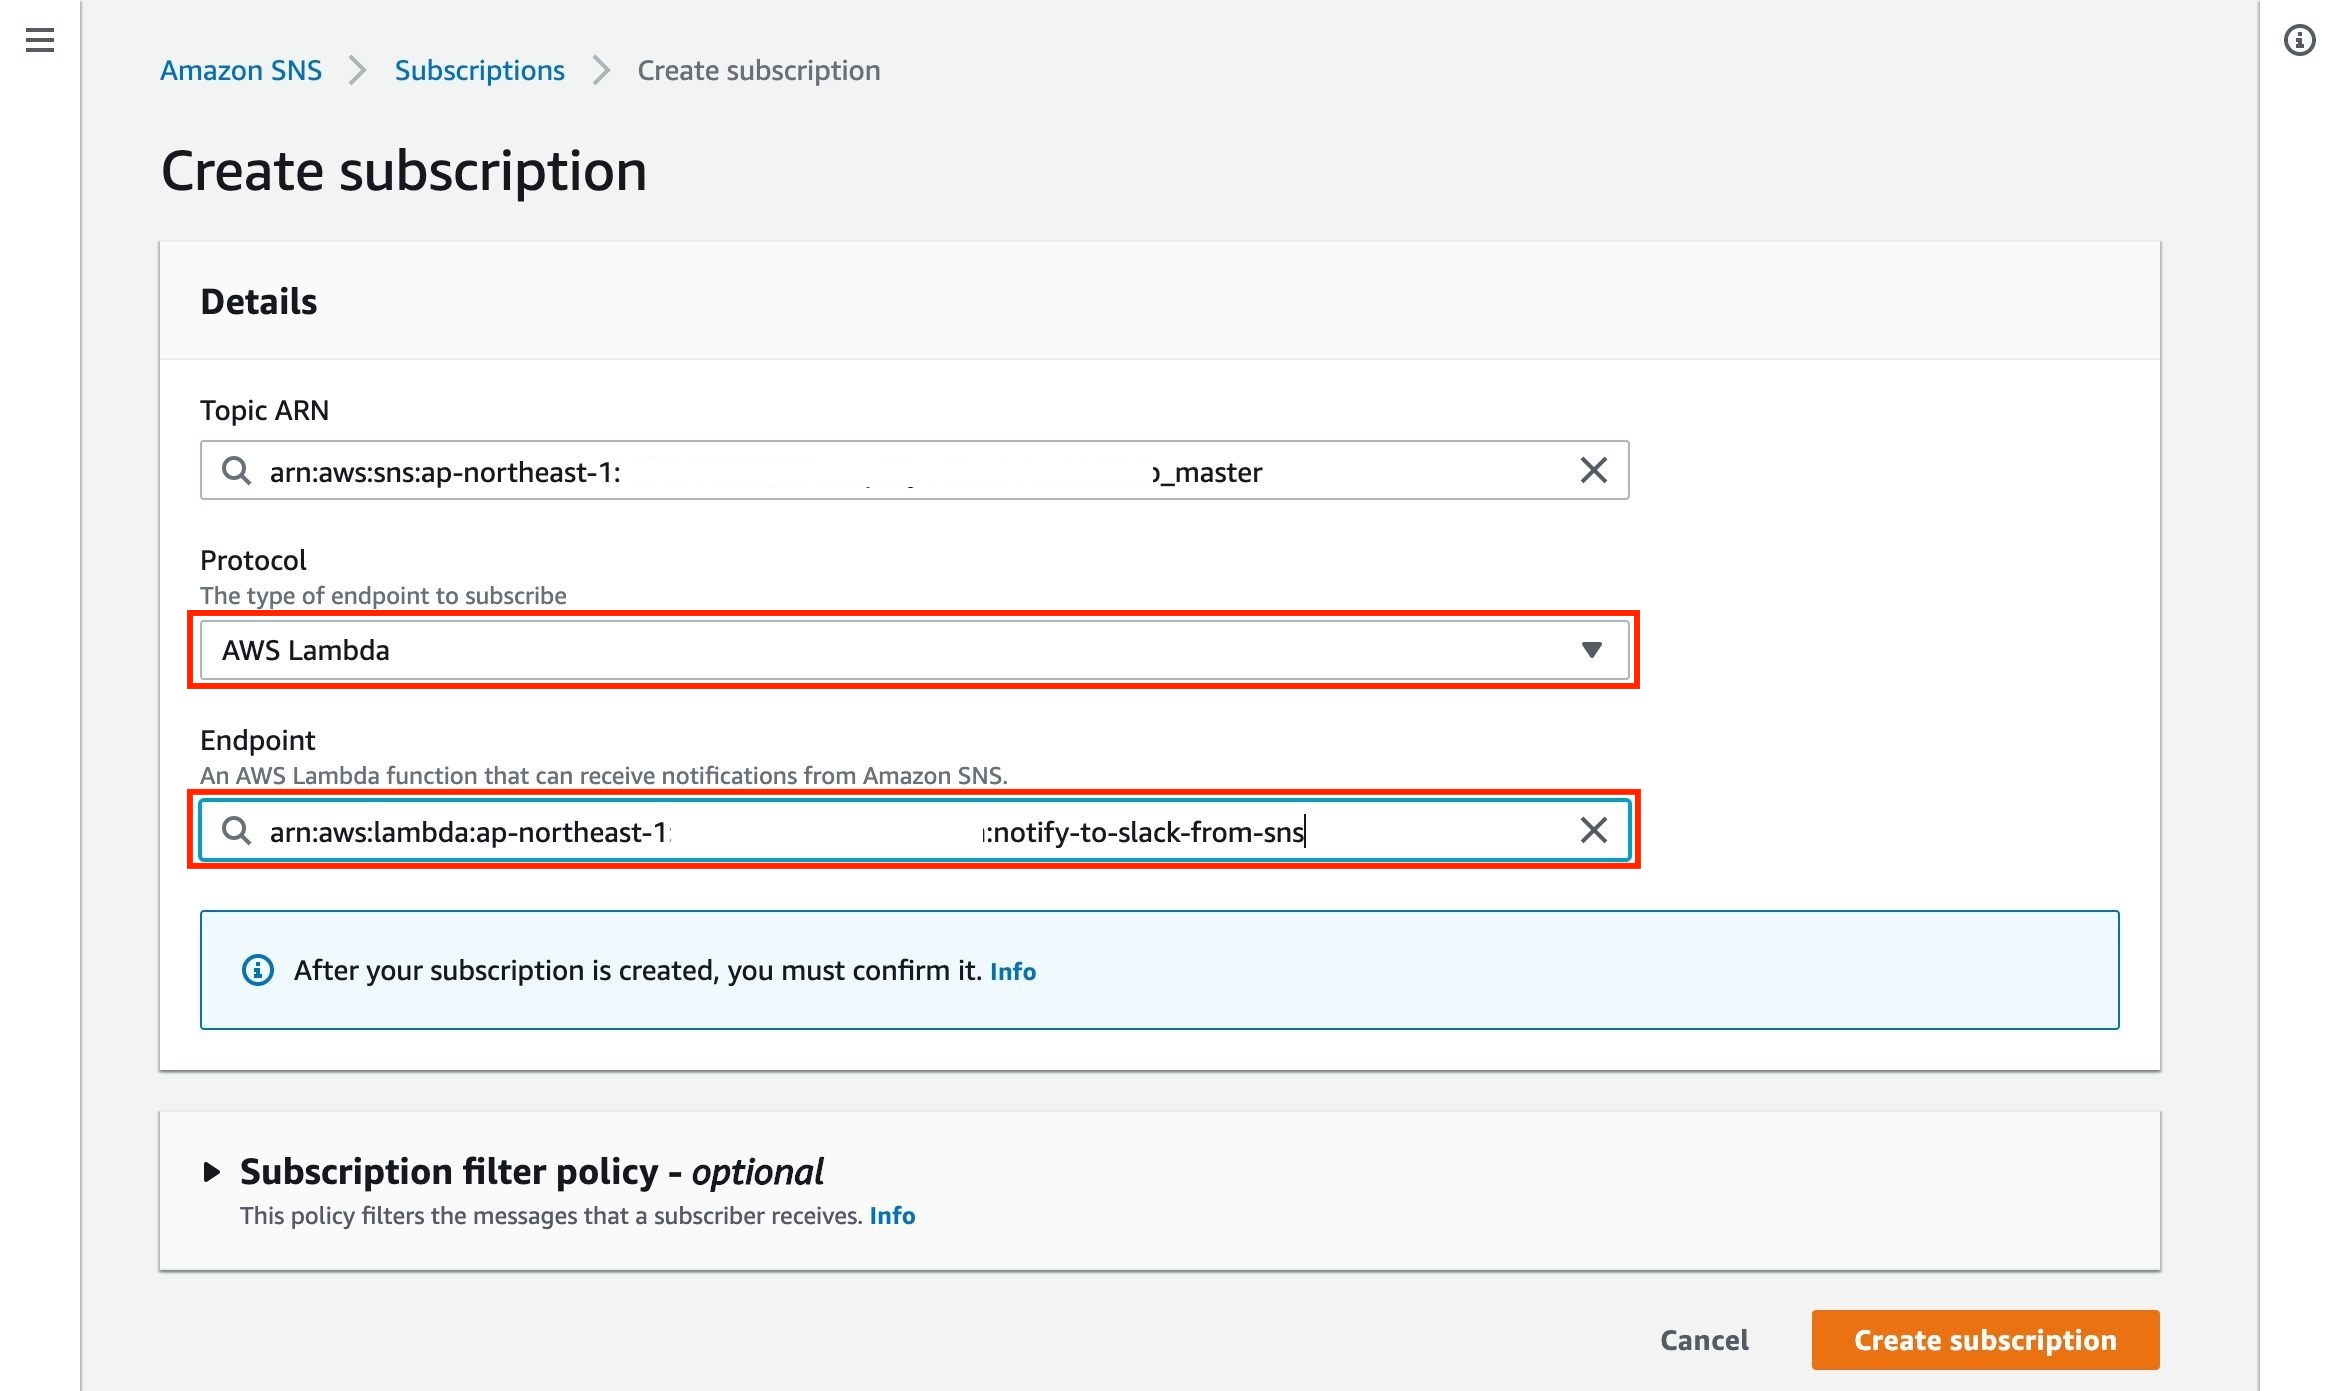2340x1391 pixels.
Task: Click Create subscription breadcrumb text
Action: [759, 70]
